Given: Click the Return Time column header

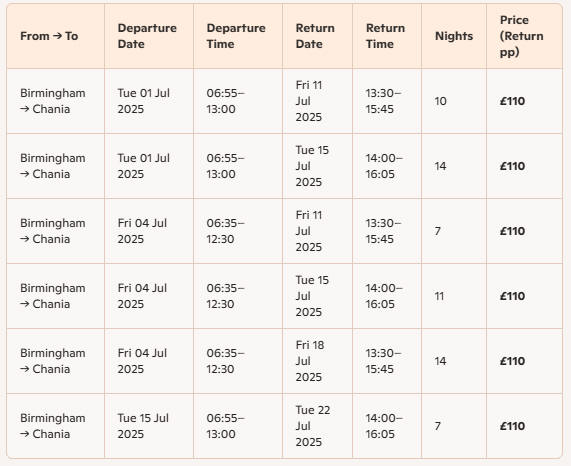Looking at the screenshot, I should (385, 36).
